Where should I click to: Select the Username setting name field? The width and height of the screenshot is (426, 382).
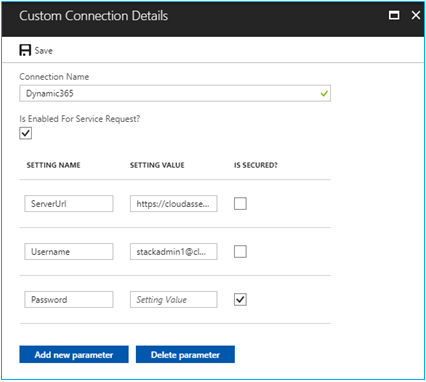69,251
